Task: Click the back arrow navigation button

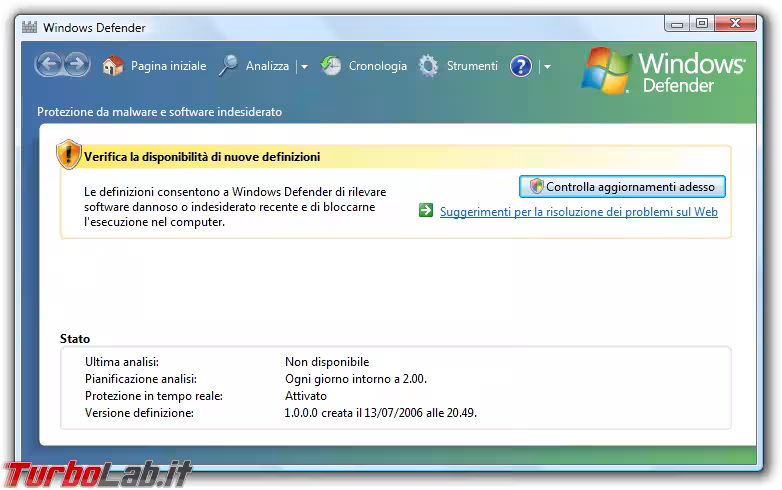Action: (48, 66)
